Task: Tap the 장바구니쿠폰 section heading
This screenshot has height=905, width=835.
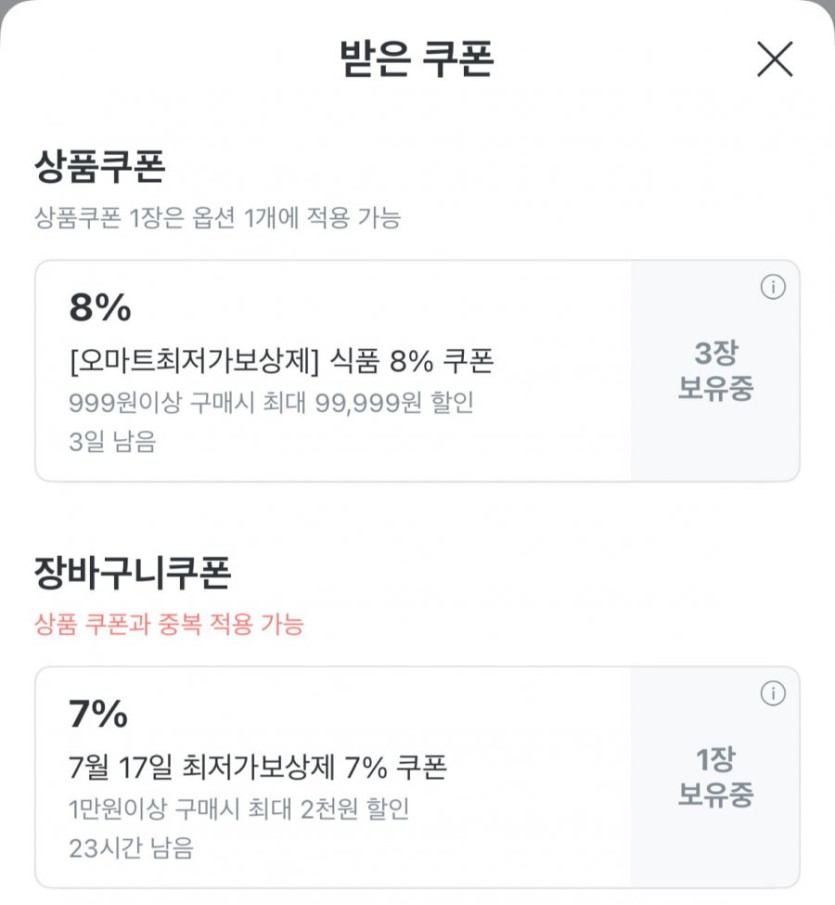Action: click(x=133, y=573)
